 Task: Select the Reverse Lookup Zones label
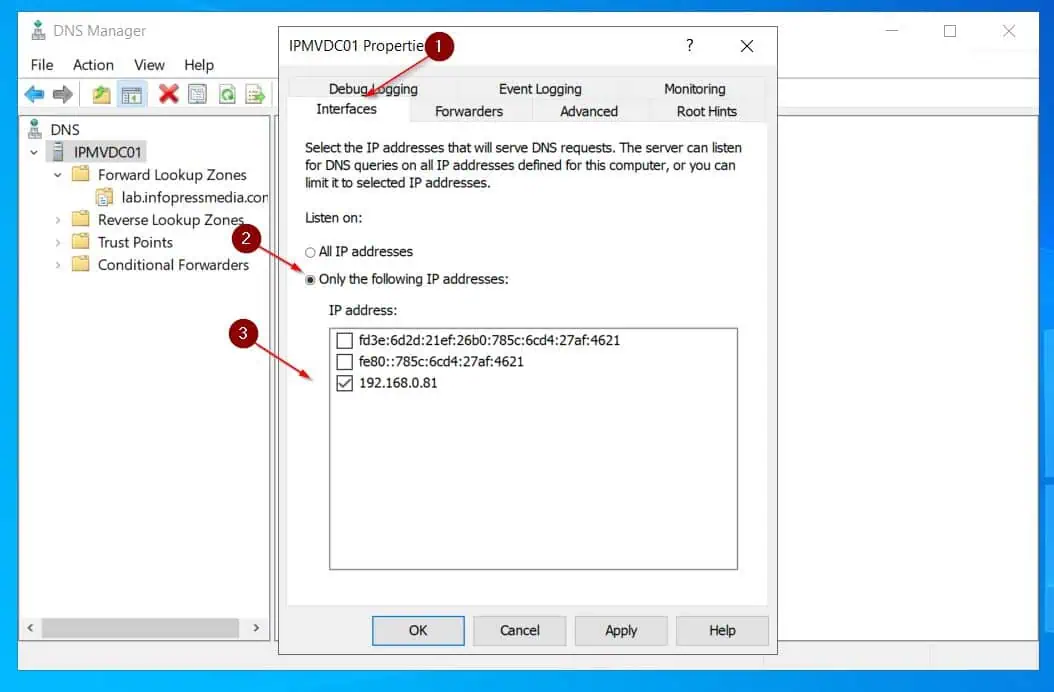click(171, 220)
